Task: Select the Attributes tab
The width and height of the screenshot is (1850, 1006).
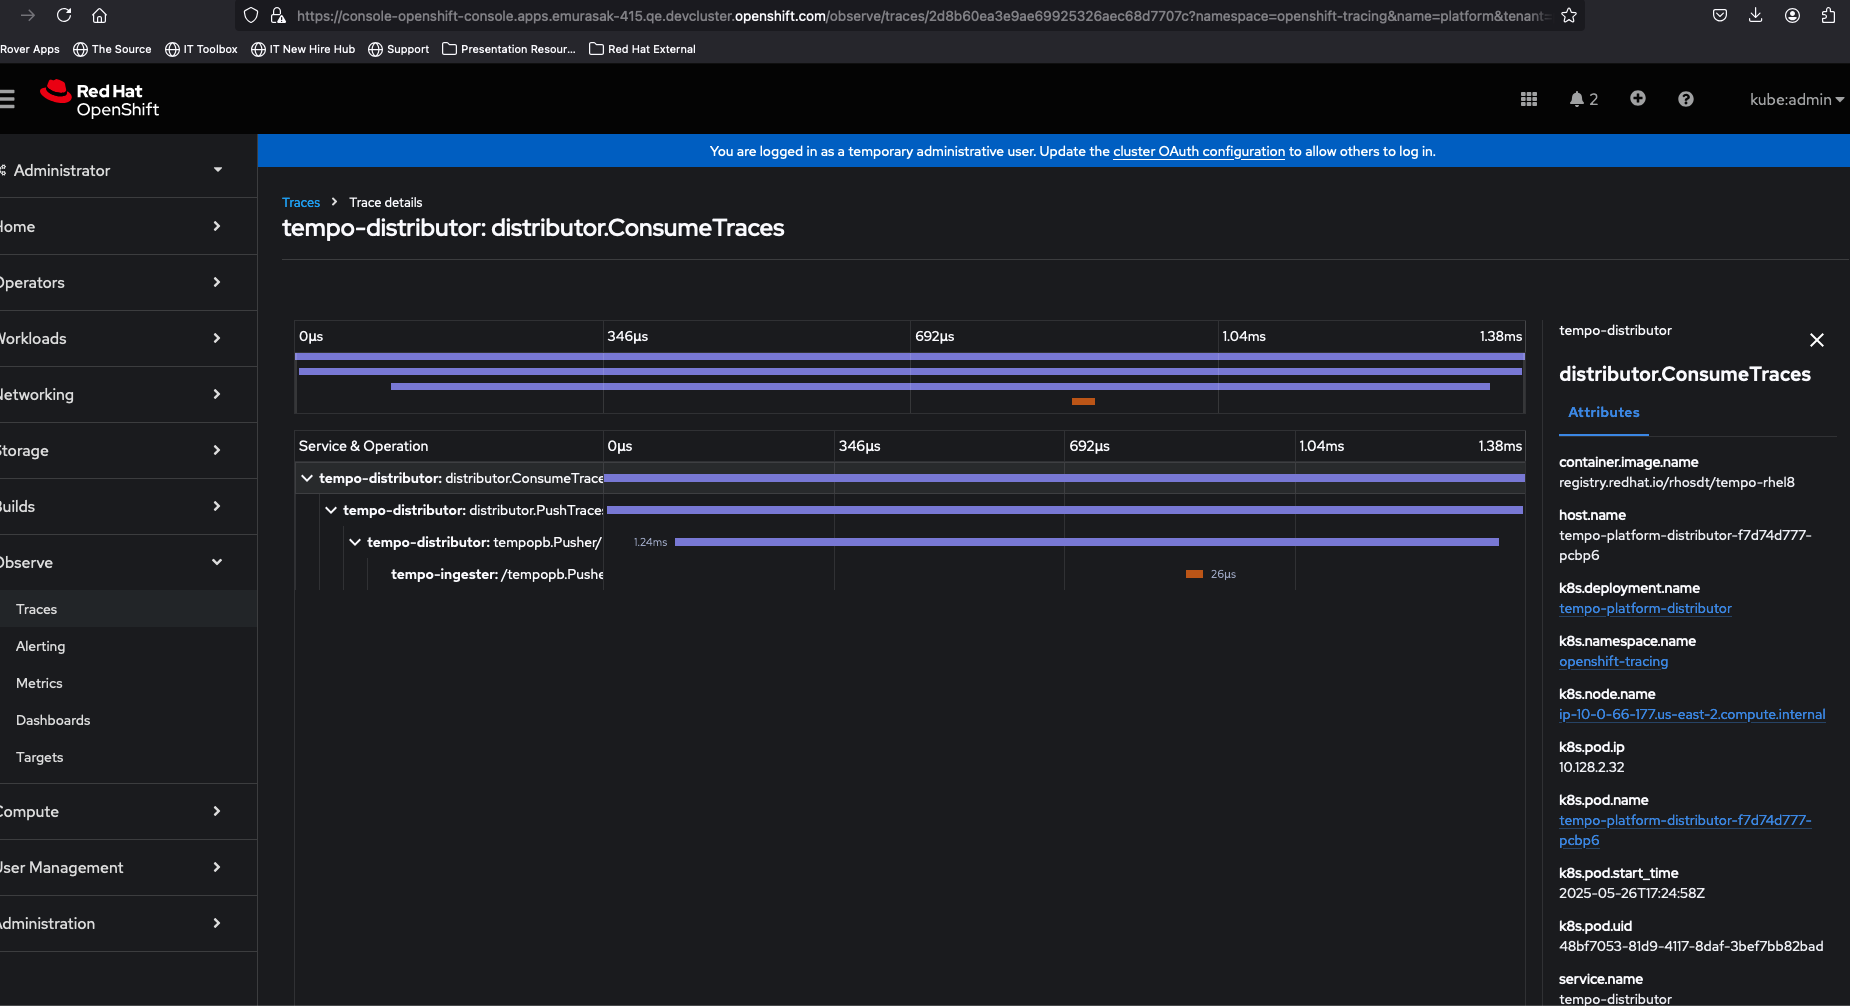Action: coord(1604,412)
